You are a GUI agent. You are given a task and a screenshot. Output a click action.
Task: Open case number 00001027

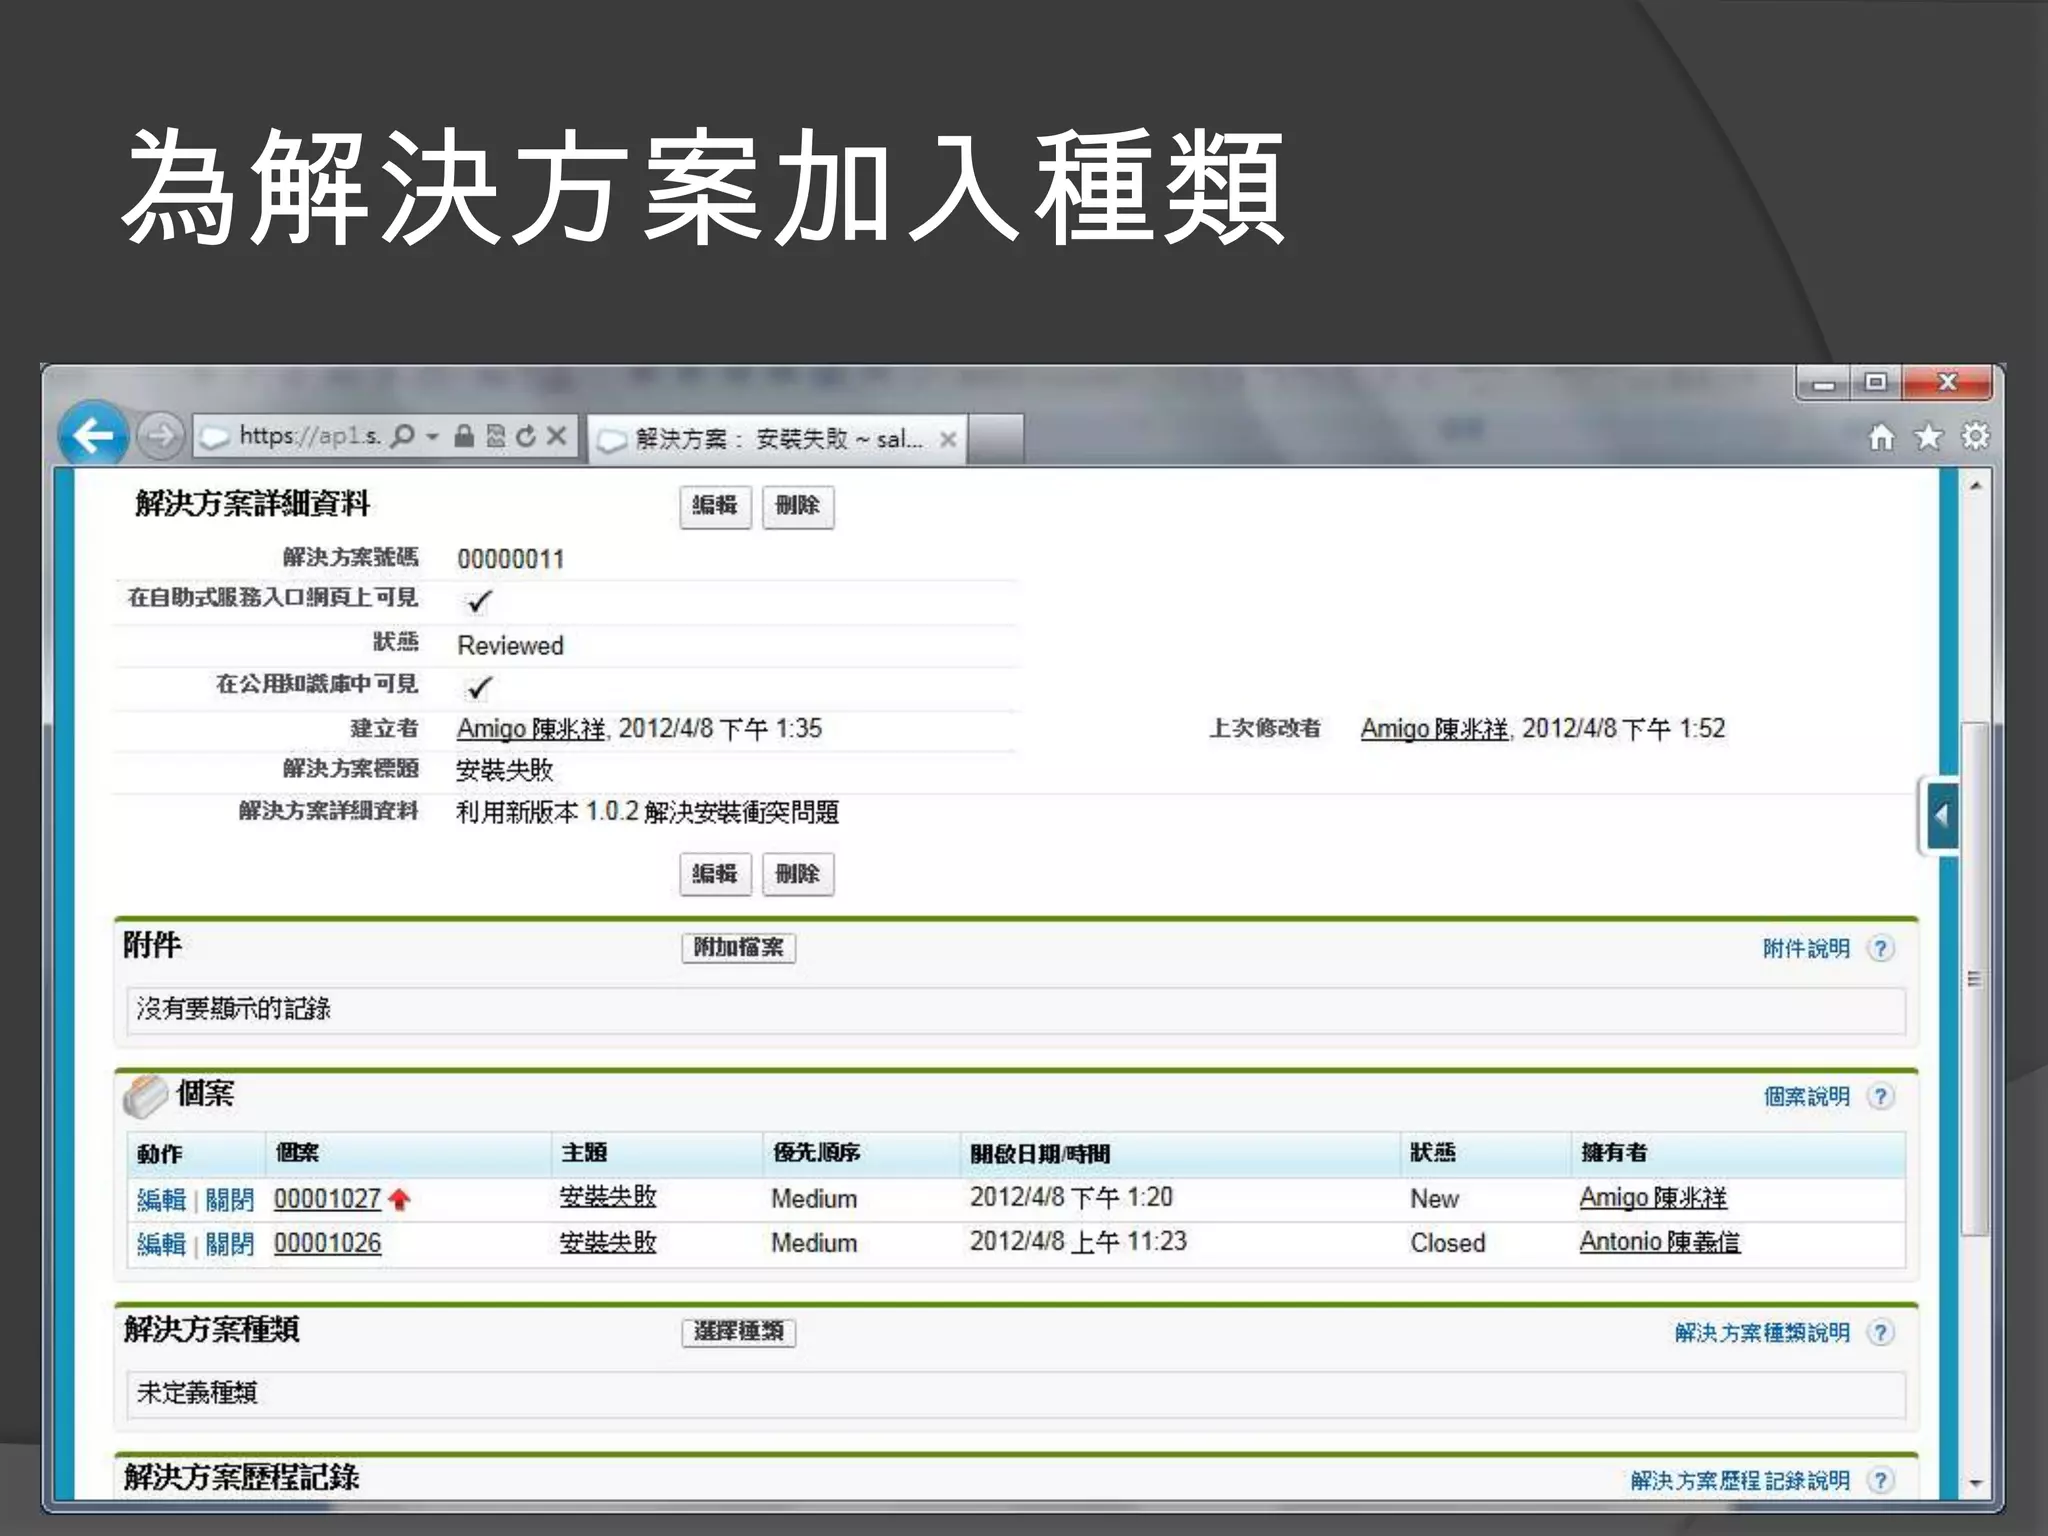coord(327,1199)
